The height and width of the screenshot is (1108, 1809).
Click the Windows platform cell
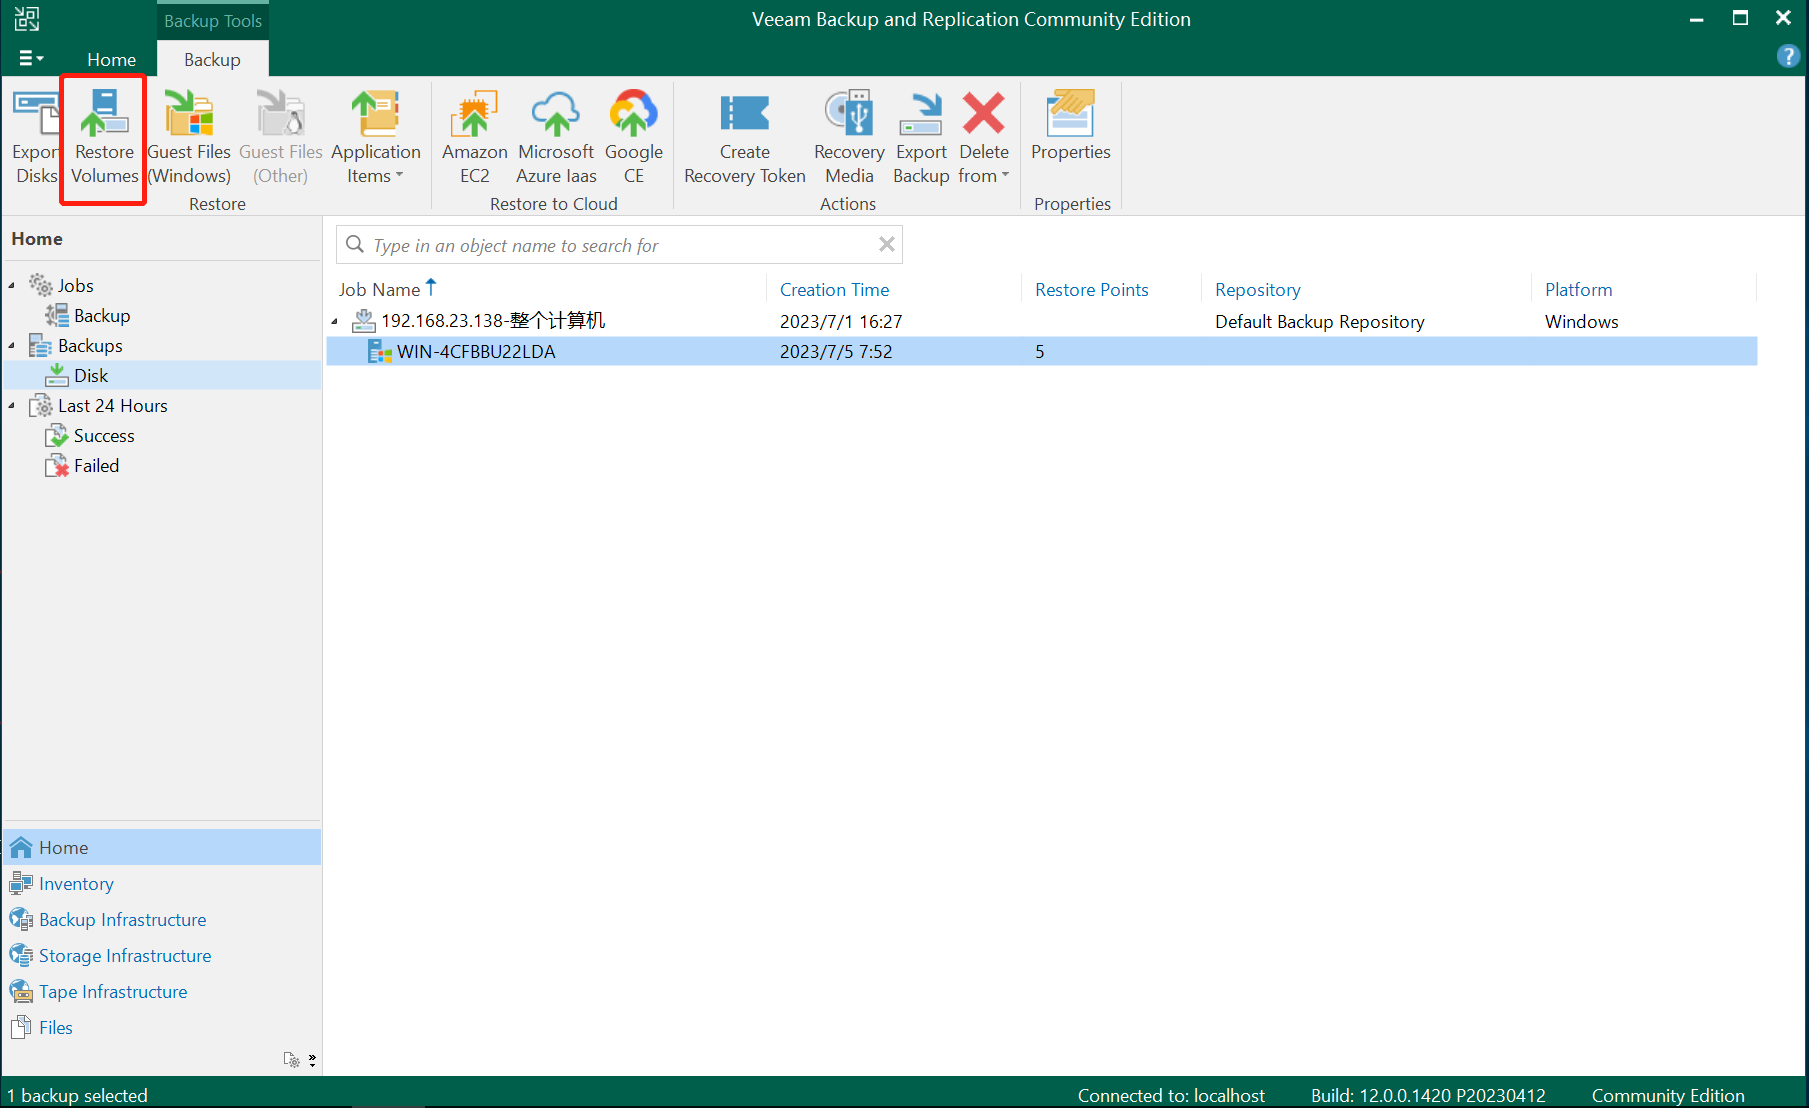(1581, 321)
